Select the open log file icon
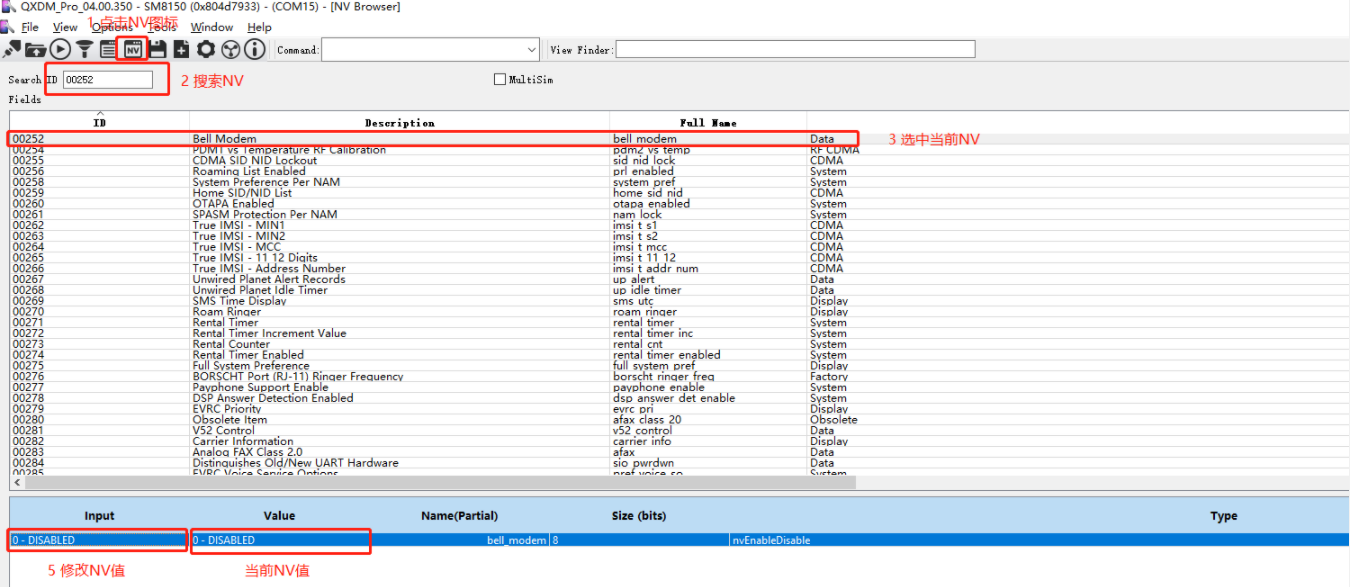The image size is (1350, 587). (36, 48)
